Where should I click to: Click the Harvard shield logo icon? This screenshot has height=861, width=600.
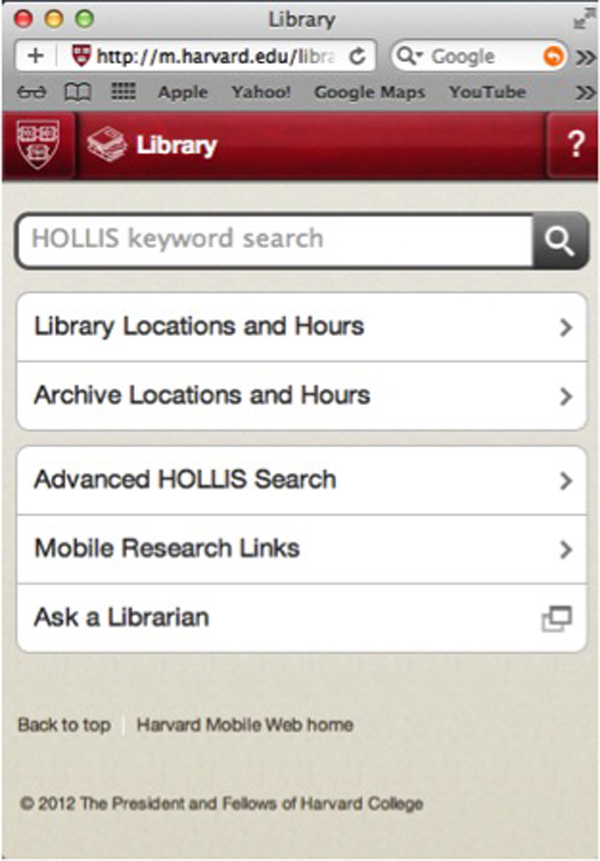pyautogui.click(x=37, y=144)
